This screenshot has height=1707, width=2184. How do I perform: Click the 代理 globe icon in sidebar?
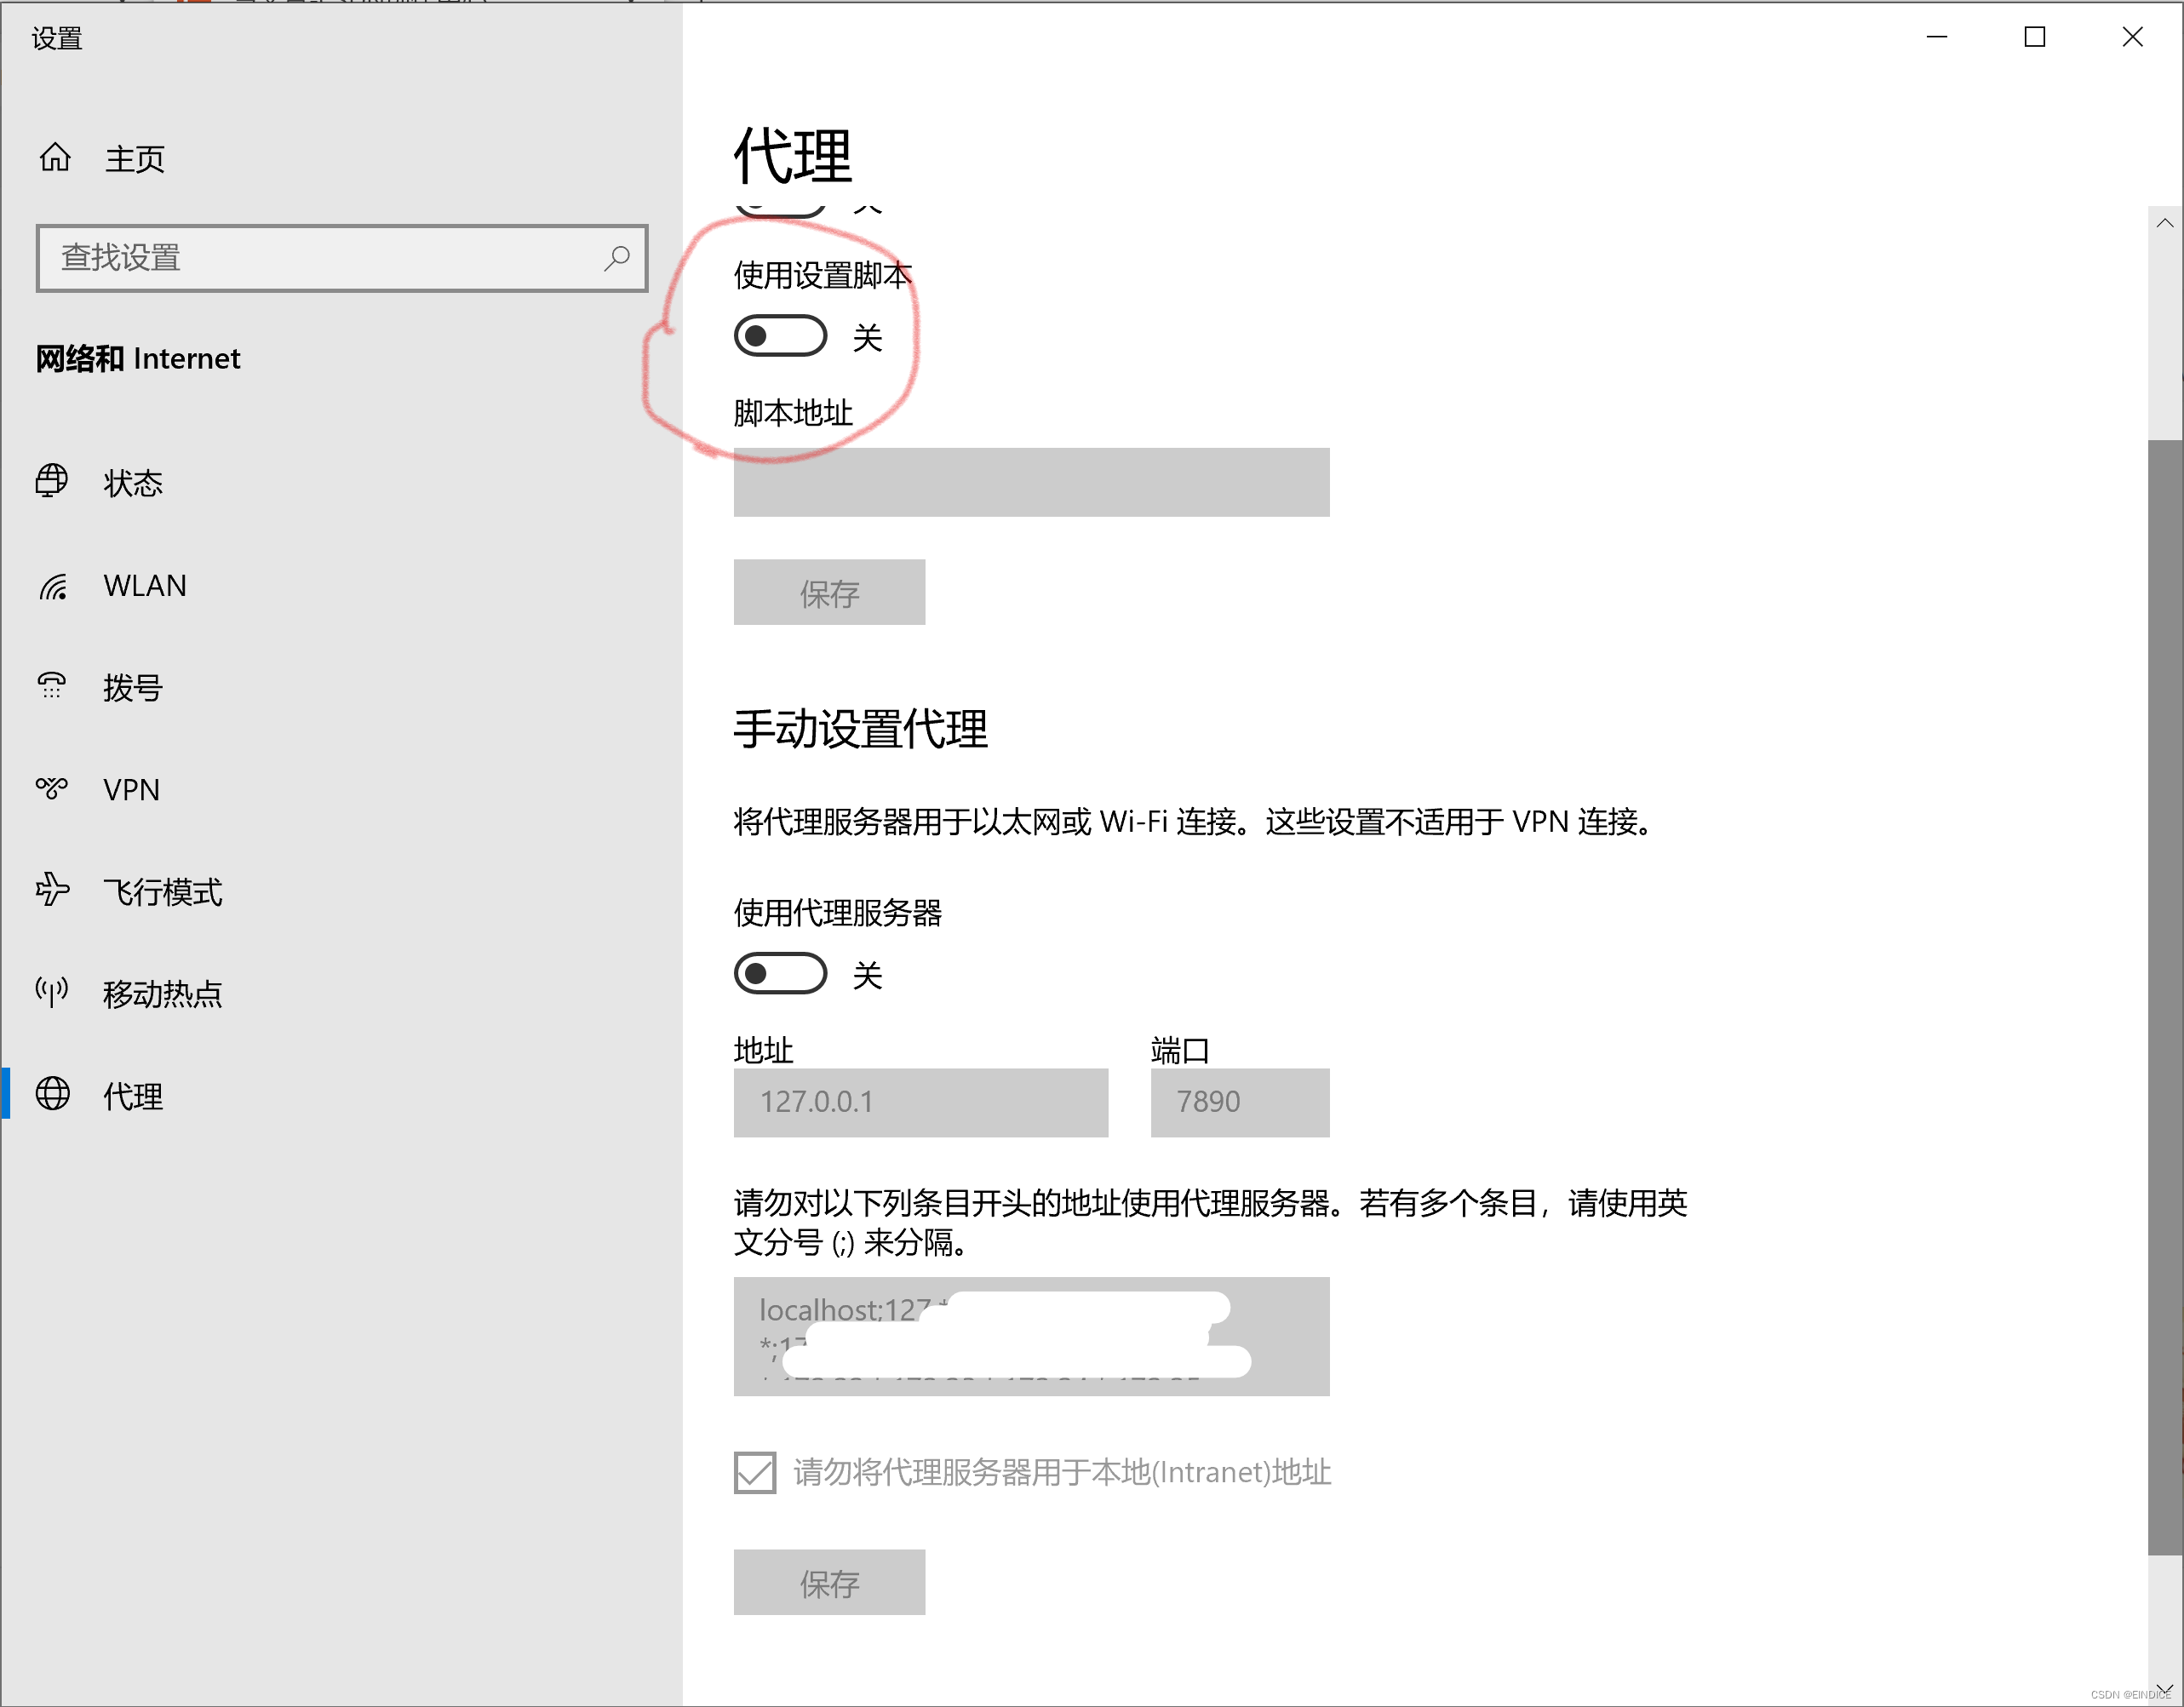[x=53, y=1094]
